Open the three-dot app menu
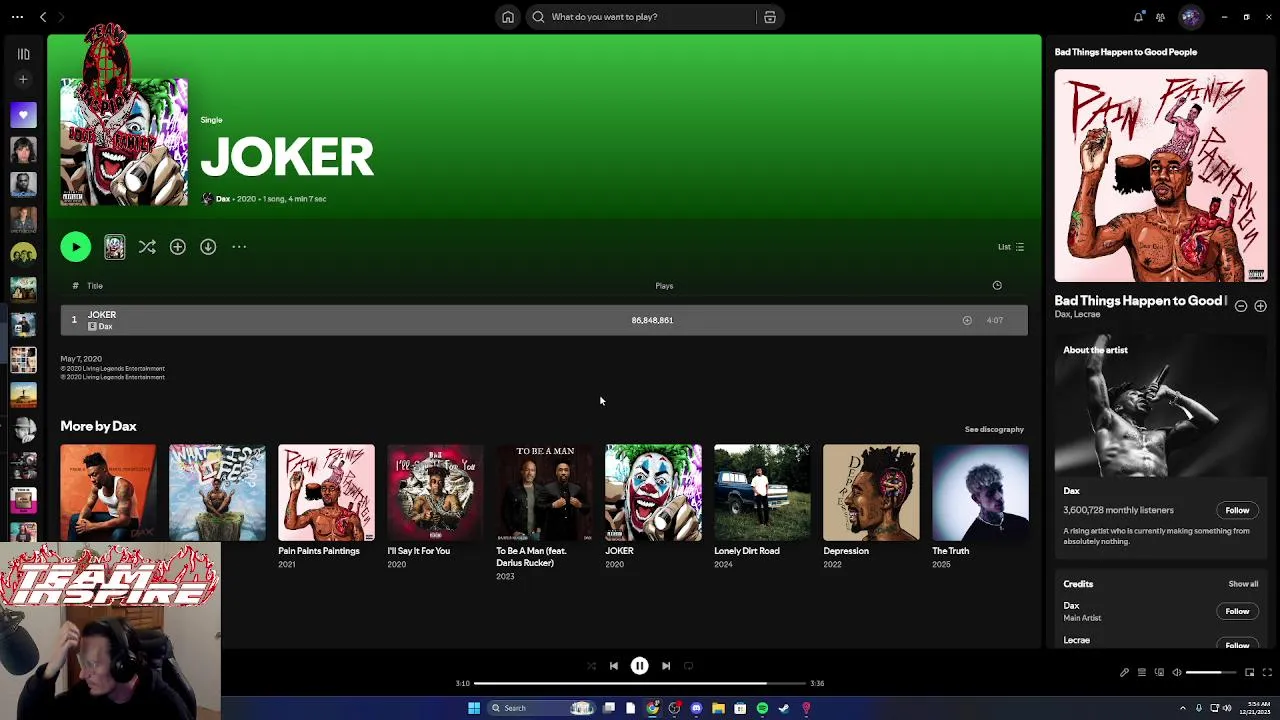Viewport: 1280px width, 720px height. coord(17,17)
